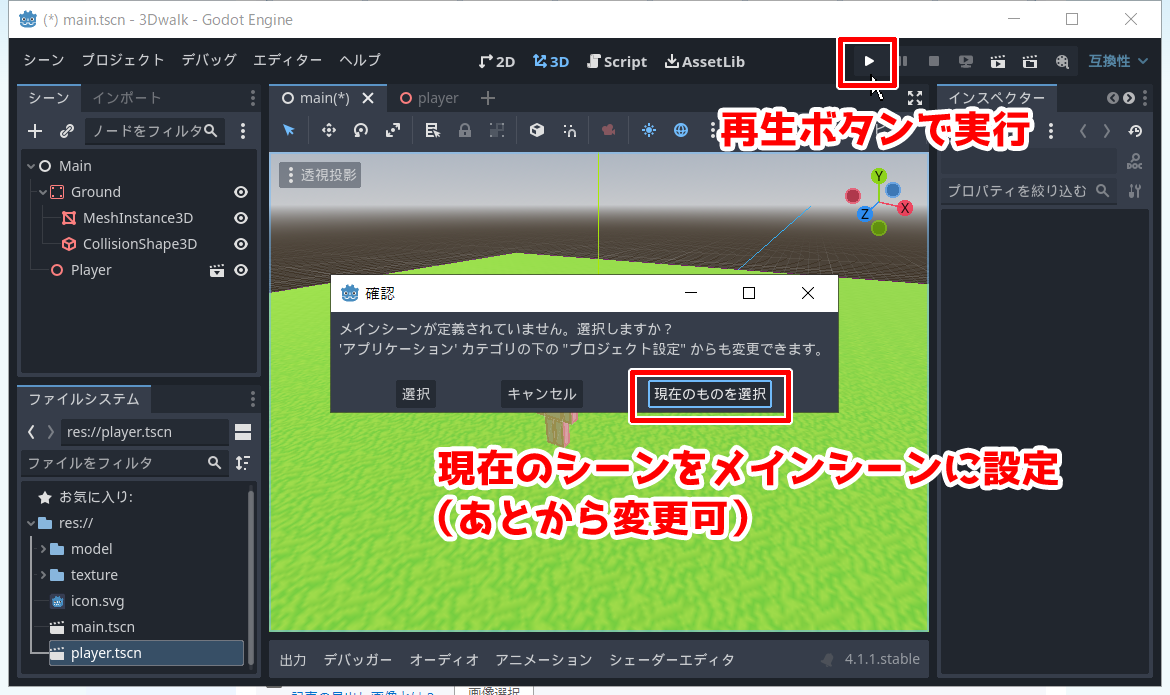Toggle use local space cube icon
The height and width of the screenshot is (695, 1170).
pyautogui.click(x=536, y=131)
